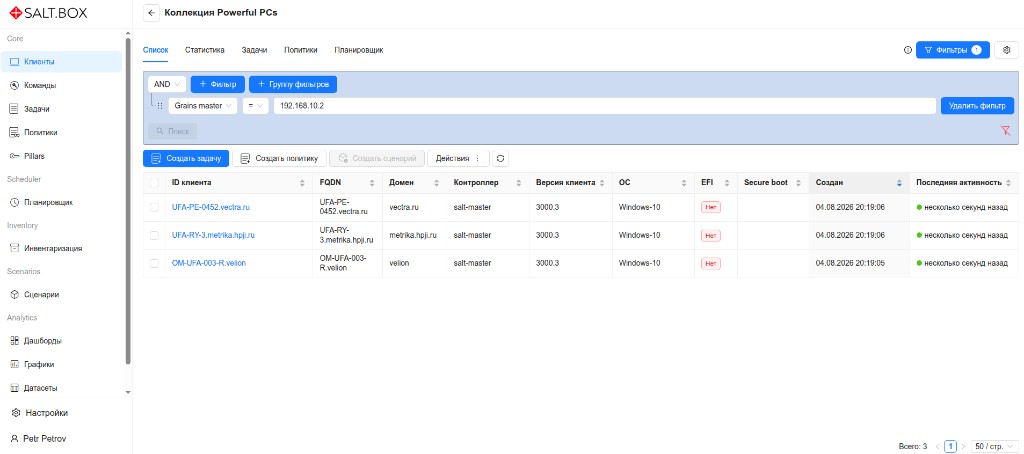
Task: Click the filter value field with 192.168.10.2
Action: tap(604, 106)
